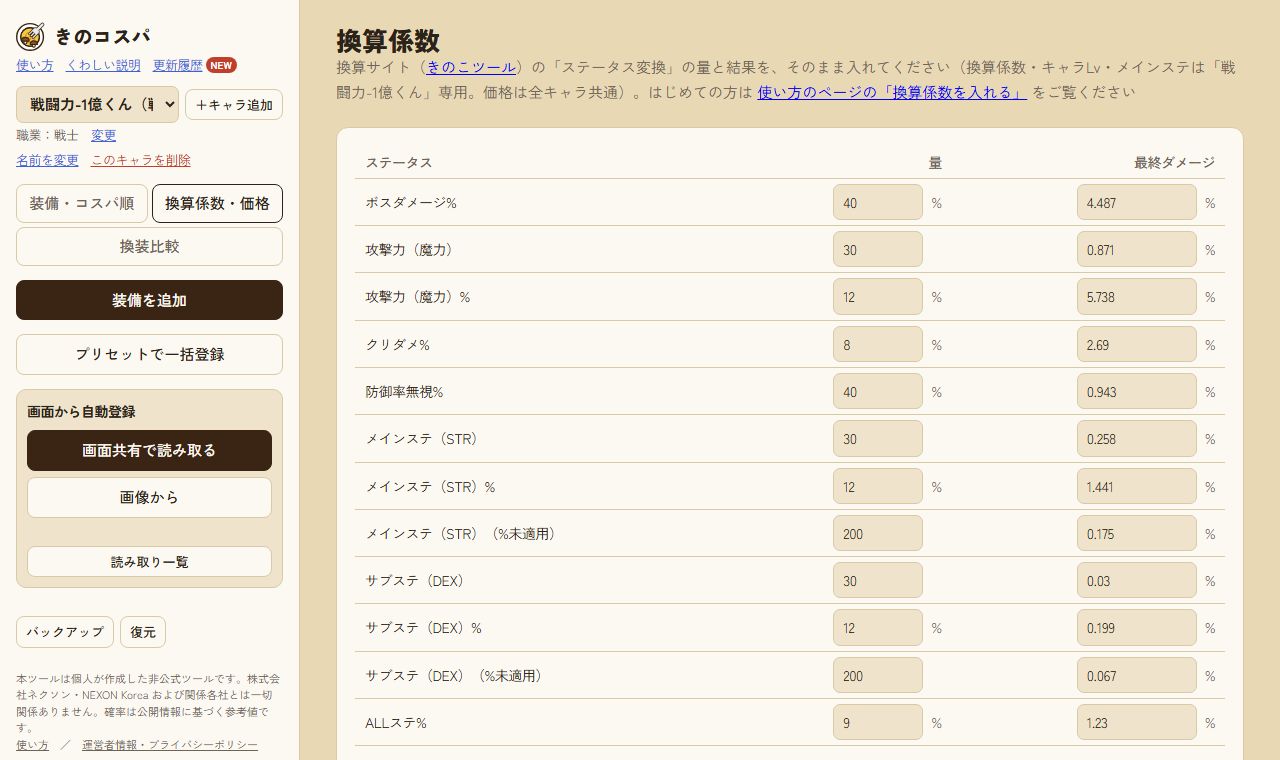Expand the 戦闘力-1億くん character dropdown

(x=97, y=104)
